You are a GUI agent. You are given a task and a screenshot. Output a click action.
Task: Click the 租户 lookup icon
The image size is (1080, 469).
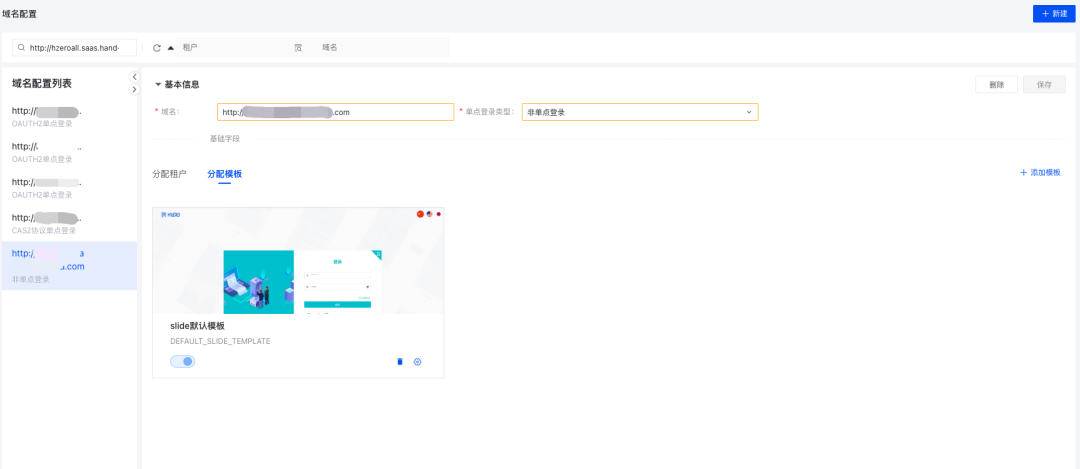click(x=298, y=48)
